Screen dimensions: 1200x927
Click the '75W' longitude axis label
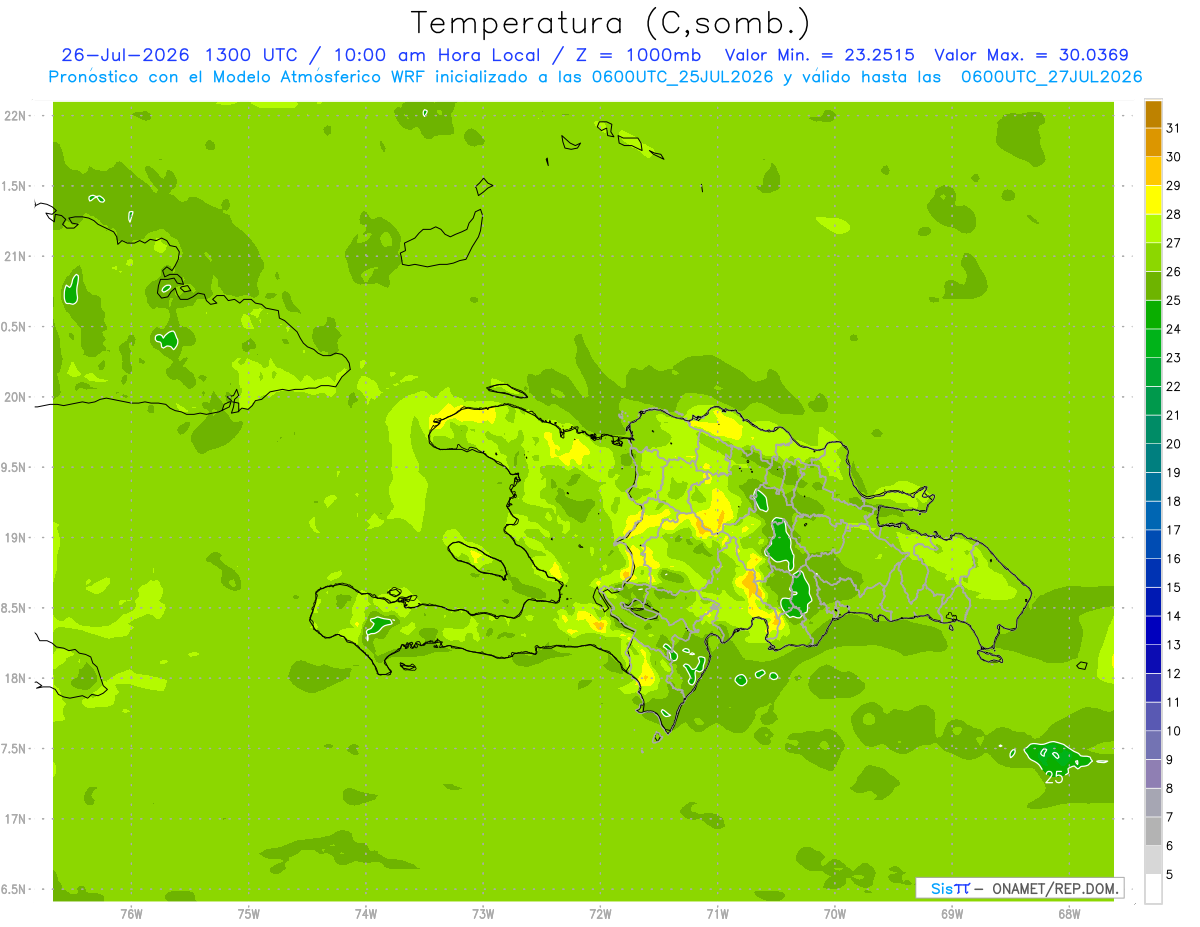[x=248, y=915]
